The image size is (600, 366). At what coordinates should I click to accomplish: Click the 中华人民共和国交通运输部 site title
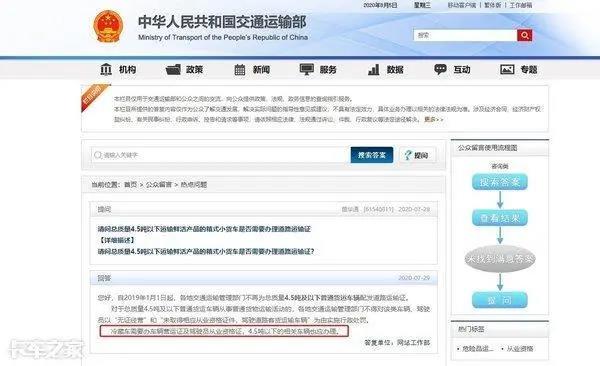[222, 22]
